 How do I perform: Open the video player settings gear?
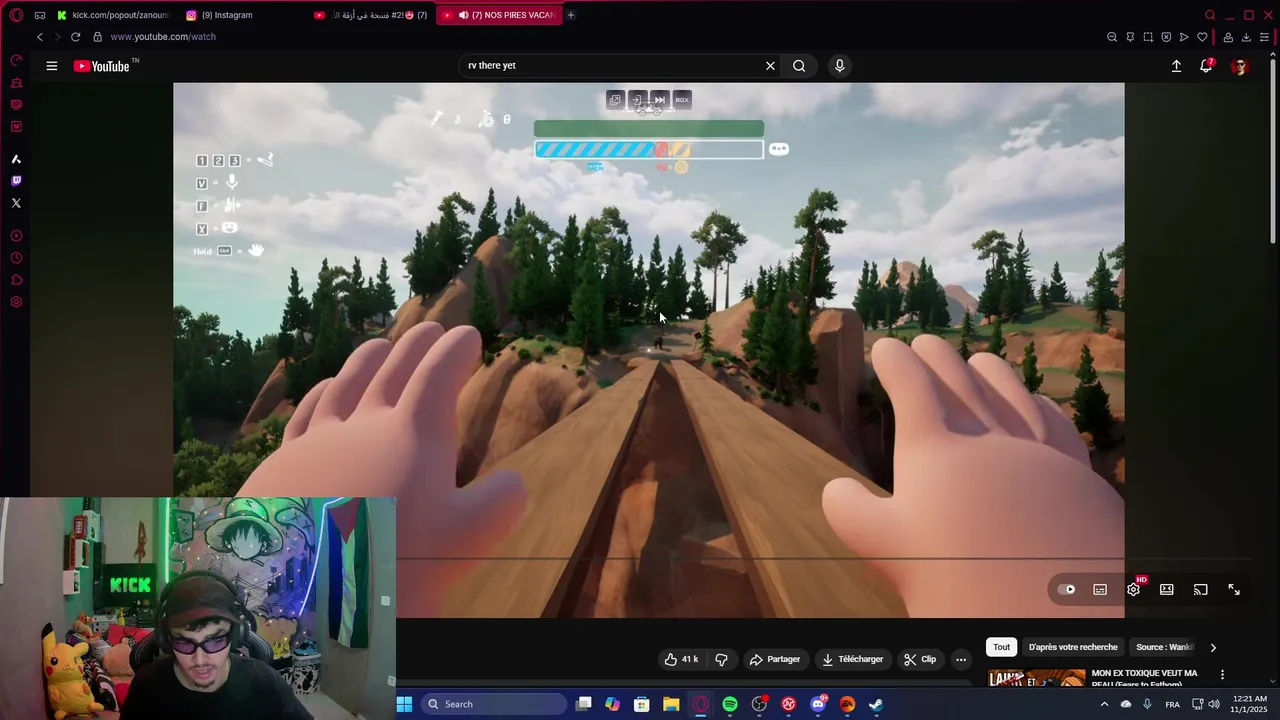pos(1133,590)
